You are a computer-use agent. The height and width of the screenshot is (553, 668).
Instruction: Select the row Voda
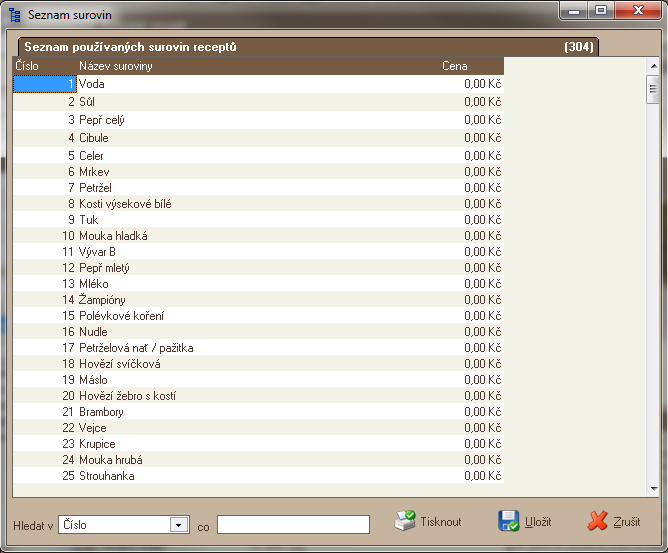click(259, 84)
